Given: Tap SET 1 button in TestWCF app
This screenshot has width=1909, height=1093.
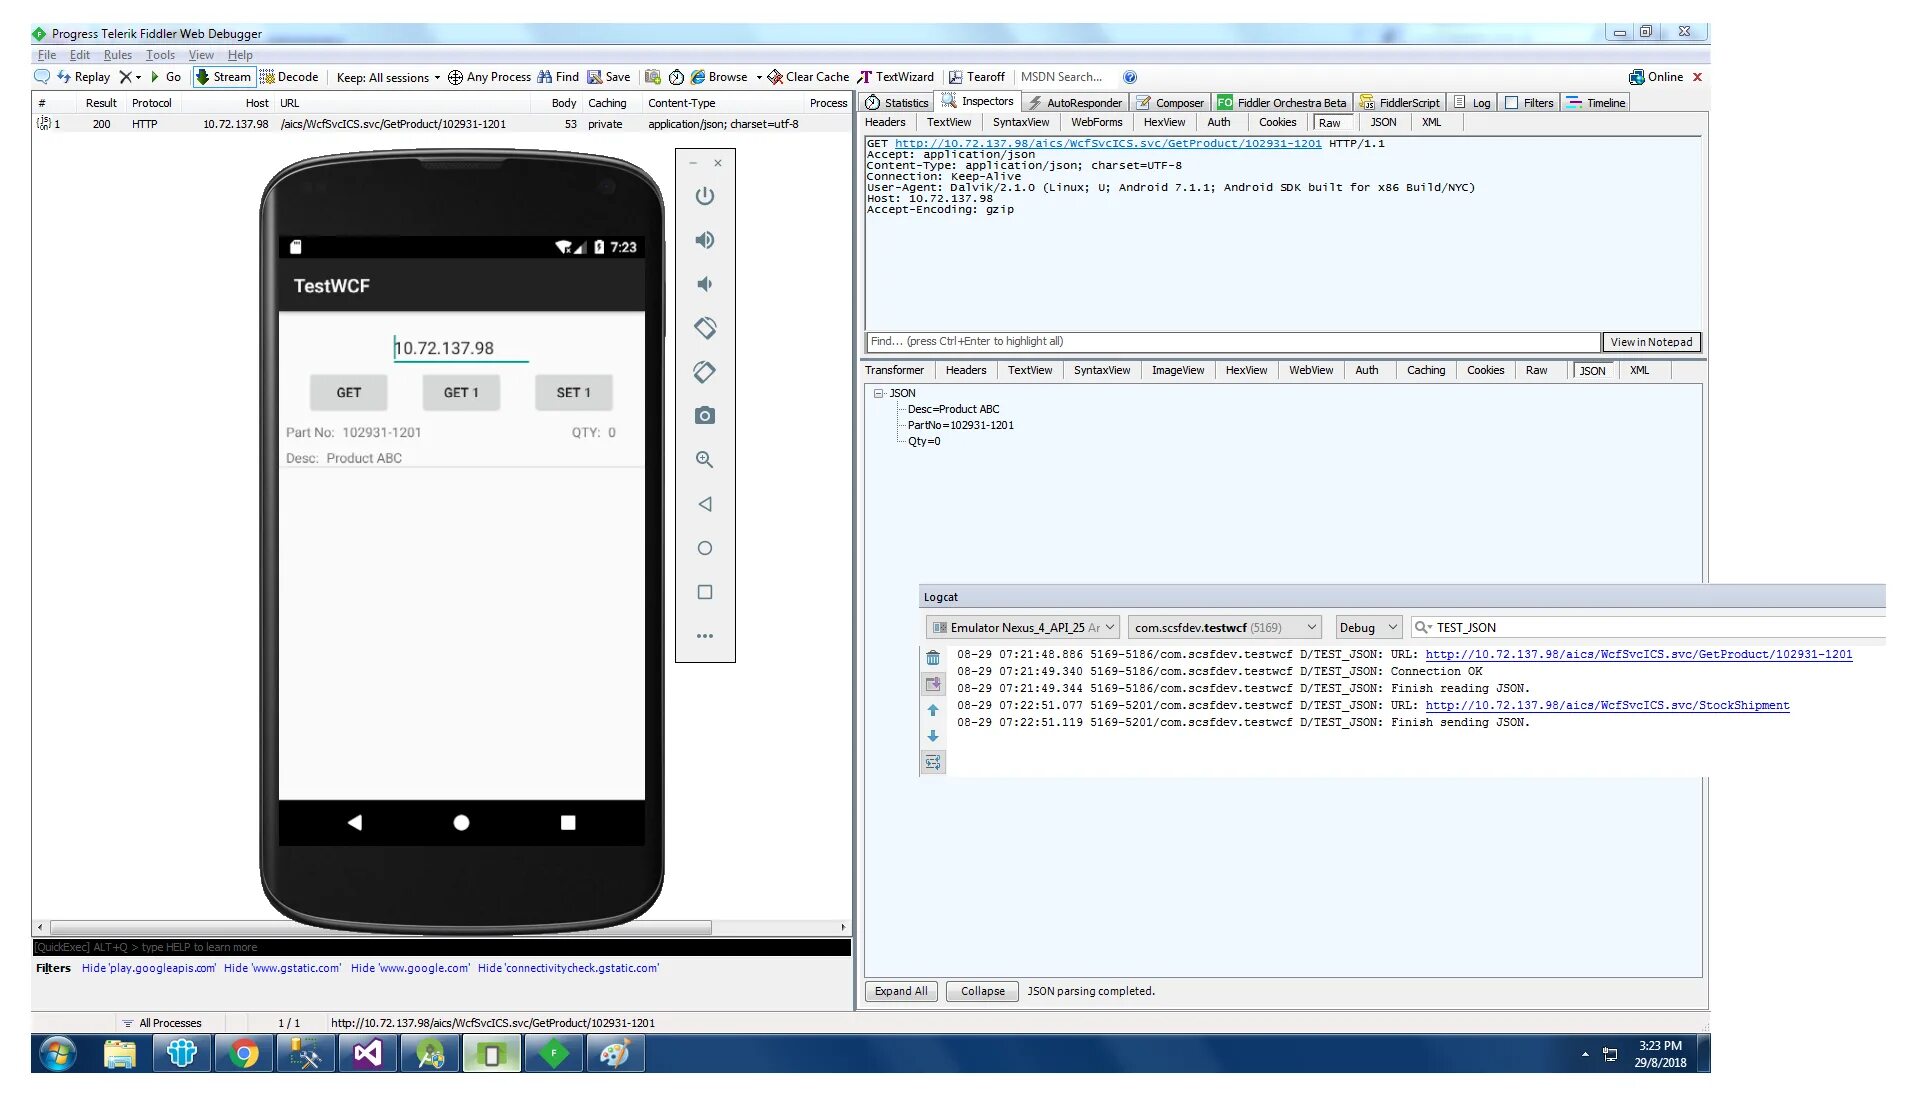Looking at the screenshot, I should click(x=574, y=393).
